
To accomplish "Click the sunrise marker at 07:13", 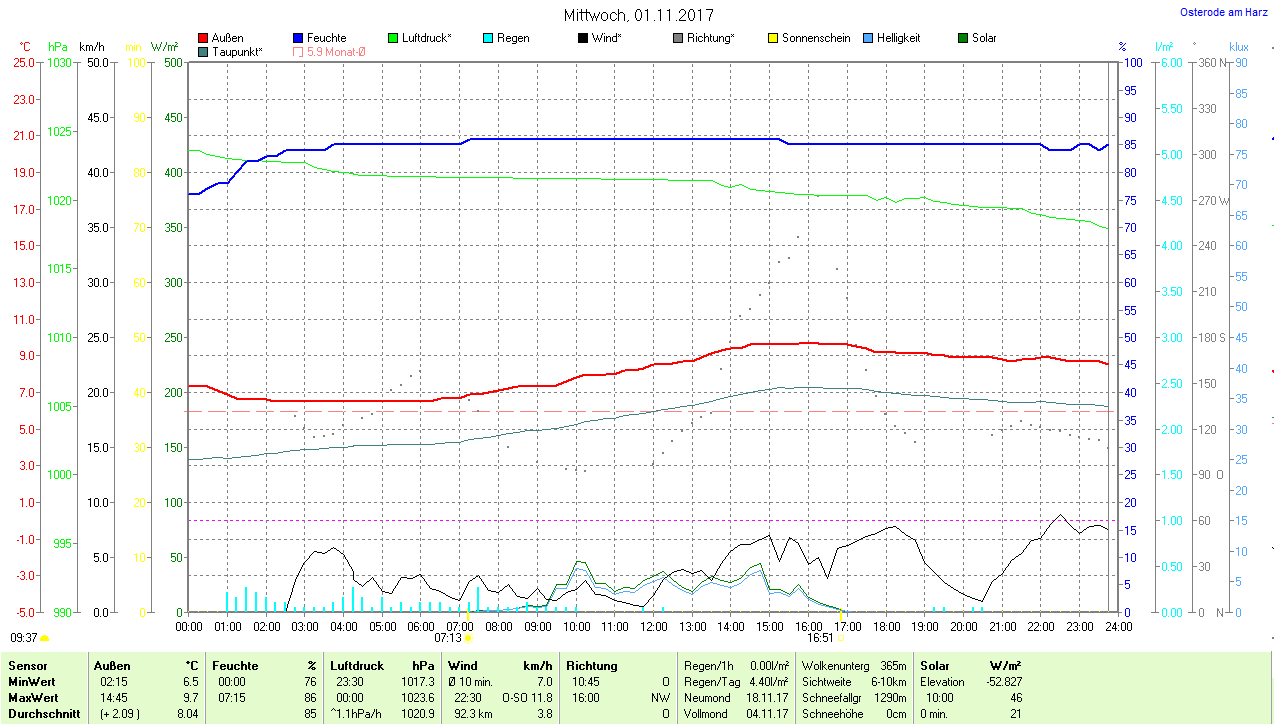I will click(468, 637).
